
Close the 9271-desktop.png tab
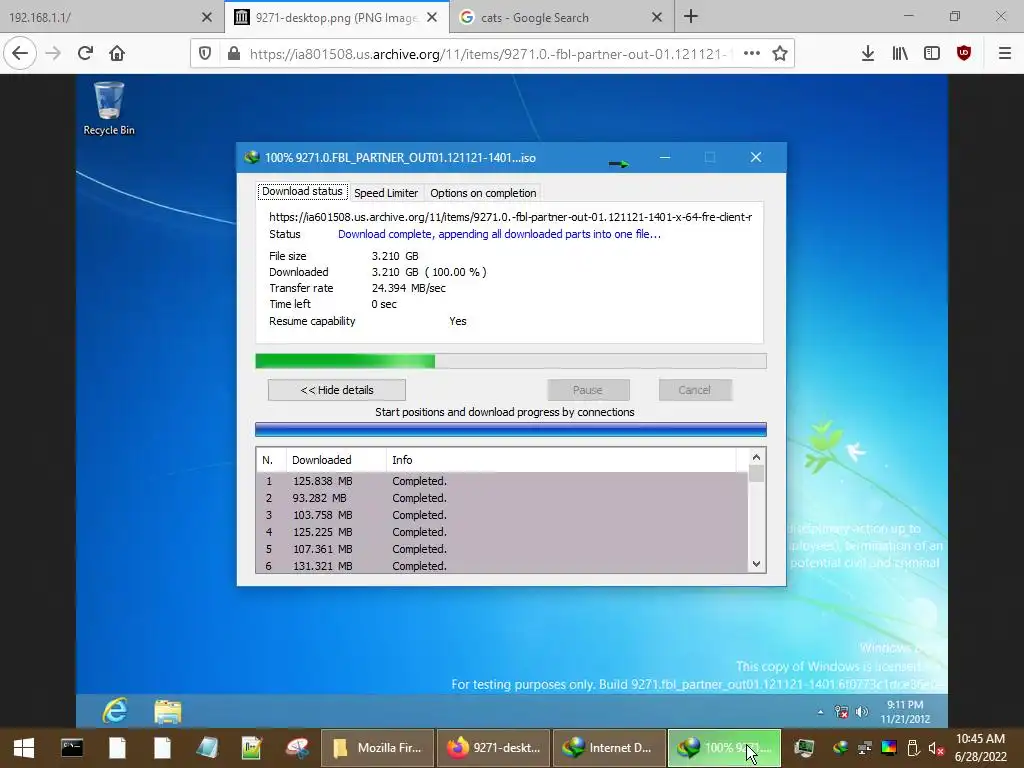tap(432, 17)
